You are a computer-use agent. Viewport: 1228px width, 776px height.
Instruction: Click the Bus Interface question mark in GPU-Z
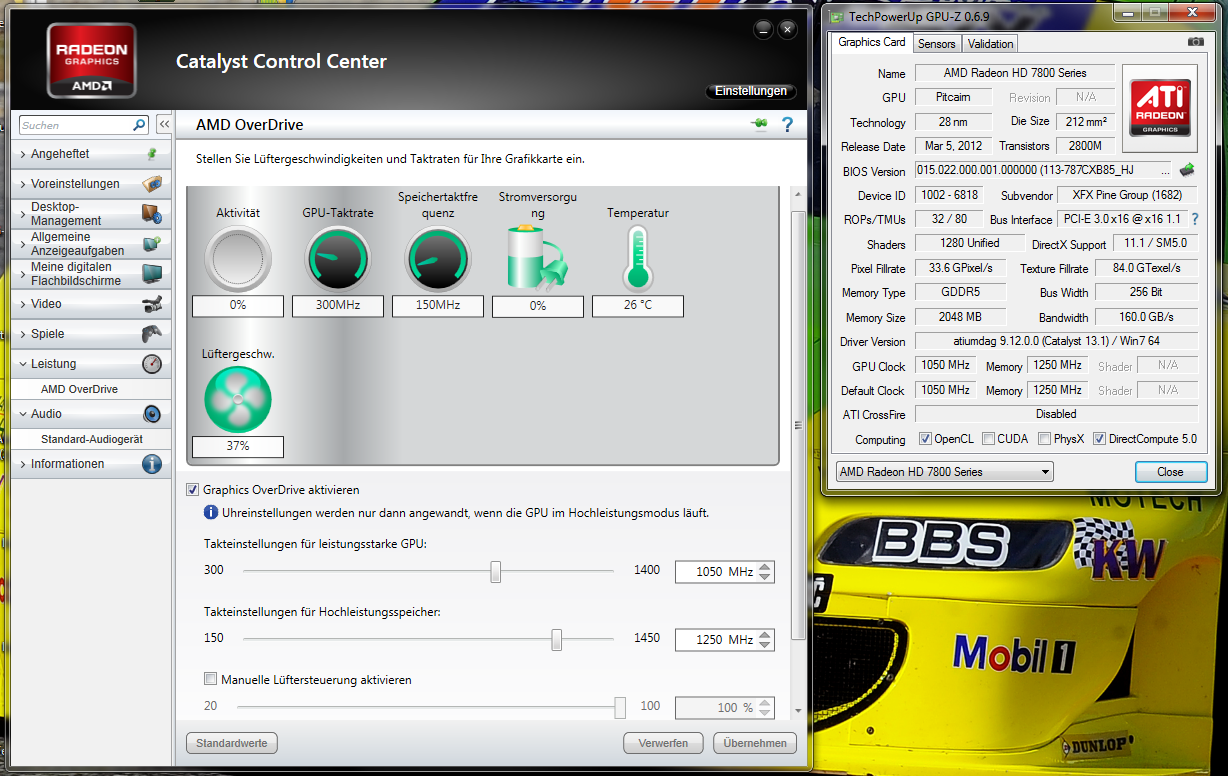pos(1194,219)
